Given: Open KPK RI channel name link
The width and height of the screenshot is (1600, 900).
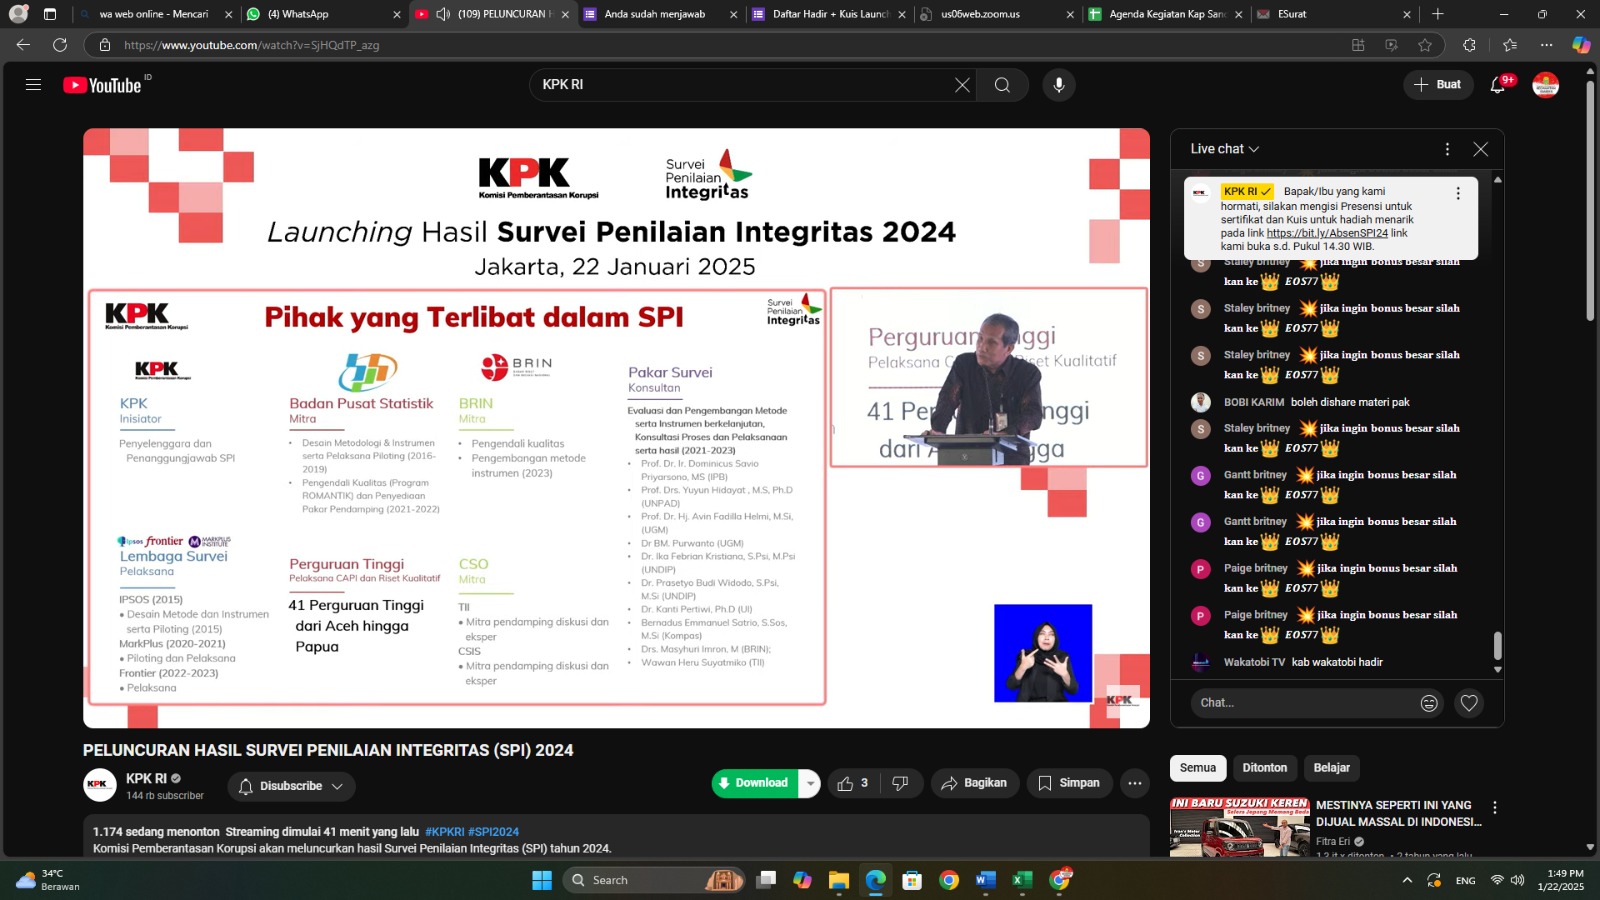Looking at the screenshot, I should click(146, 778).
